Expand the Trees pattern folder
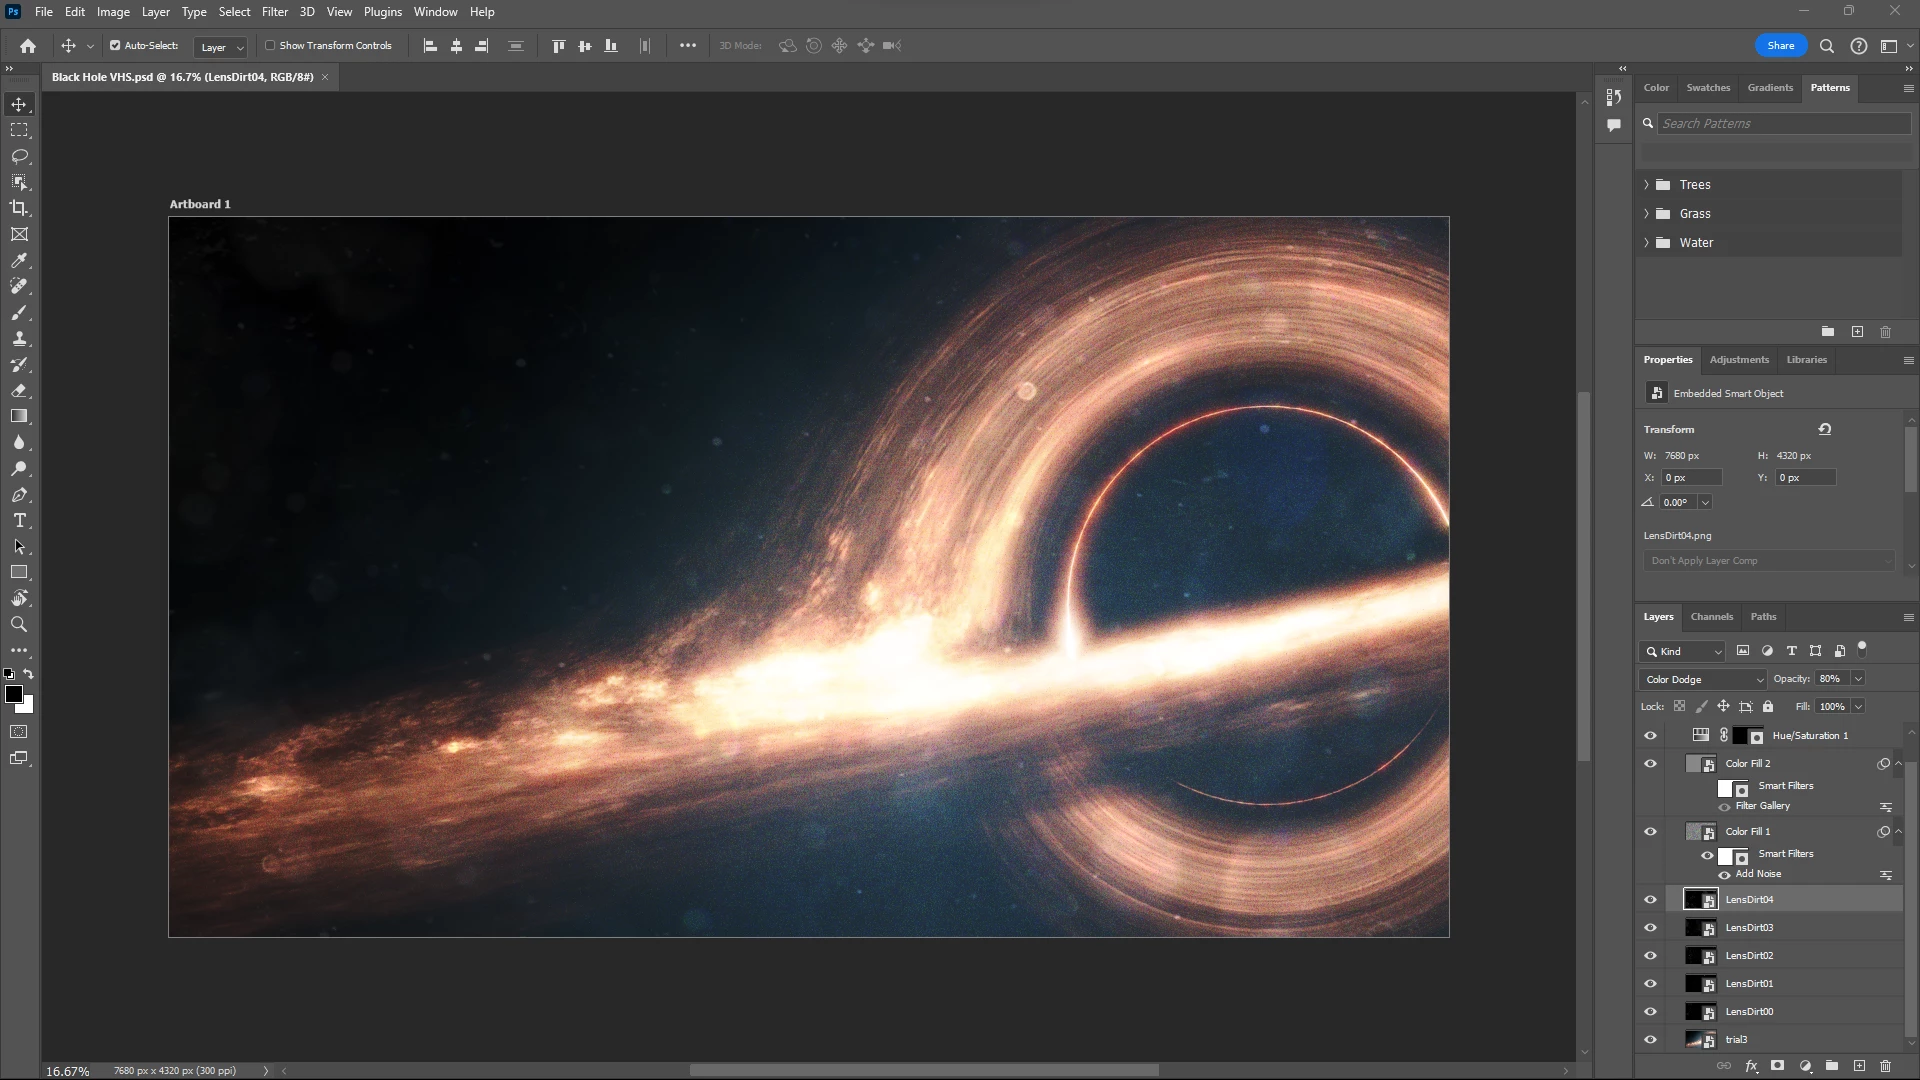 [1646, 185]
